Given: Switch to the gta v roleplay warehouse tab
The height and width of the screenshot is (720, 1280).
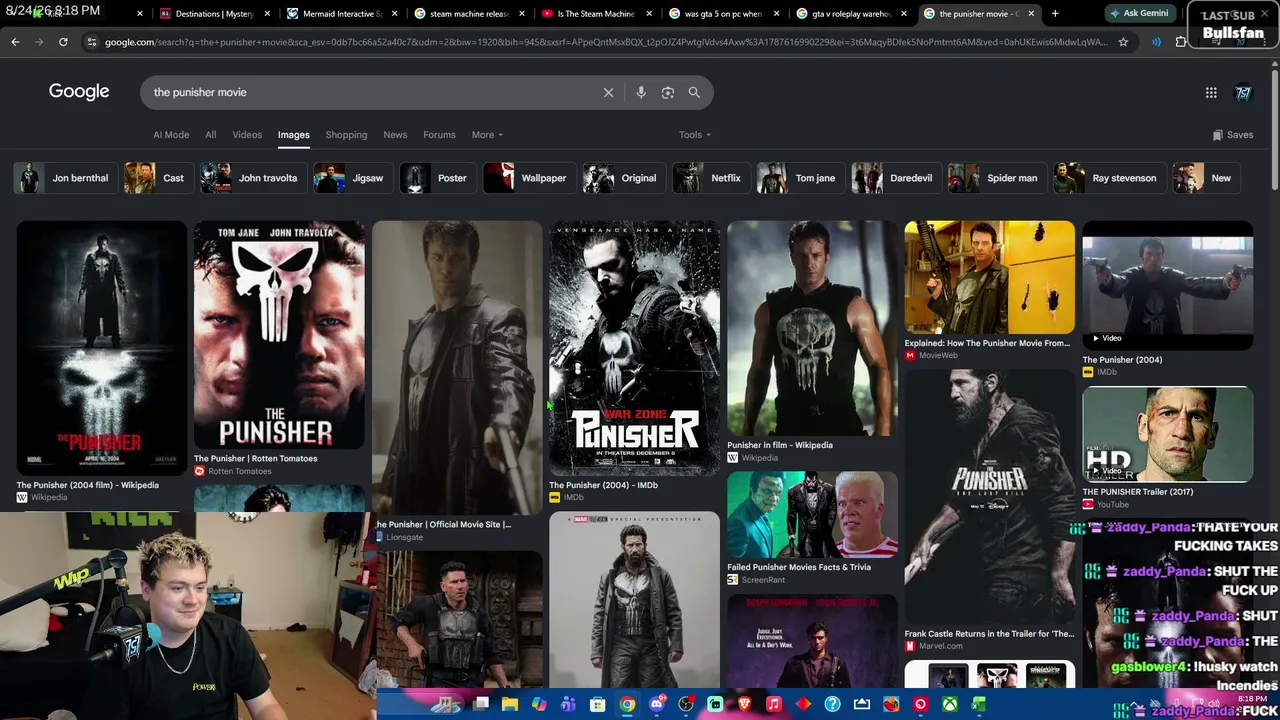Looking at the screenshot, I should click(x=852, y=14).
